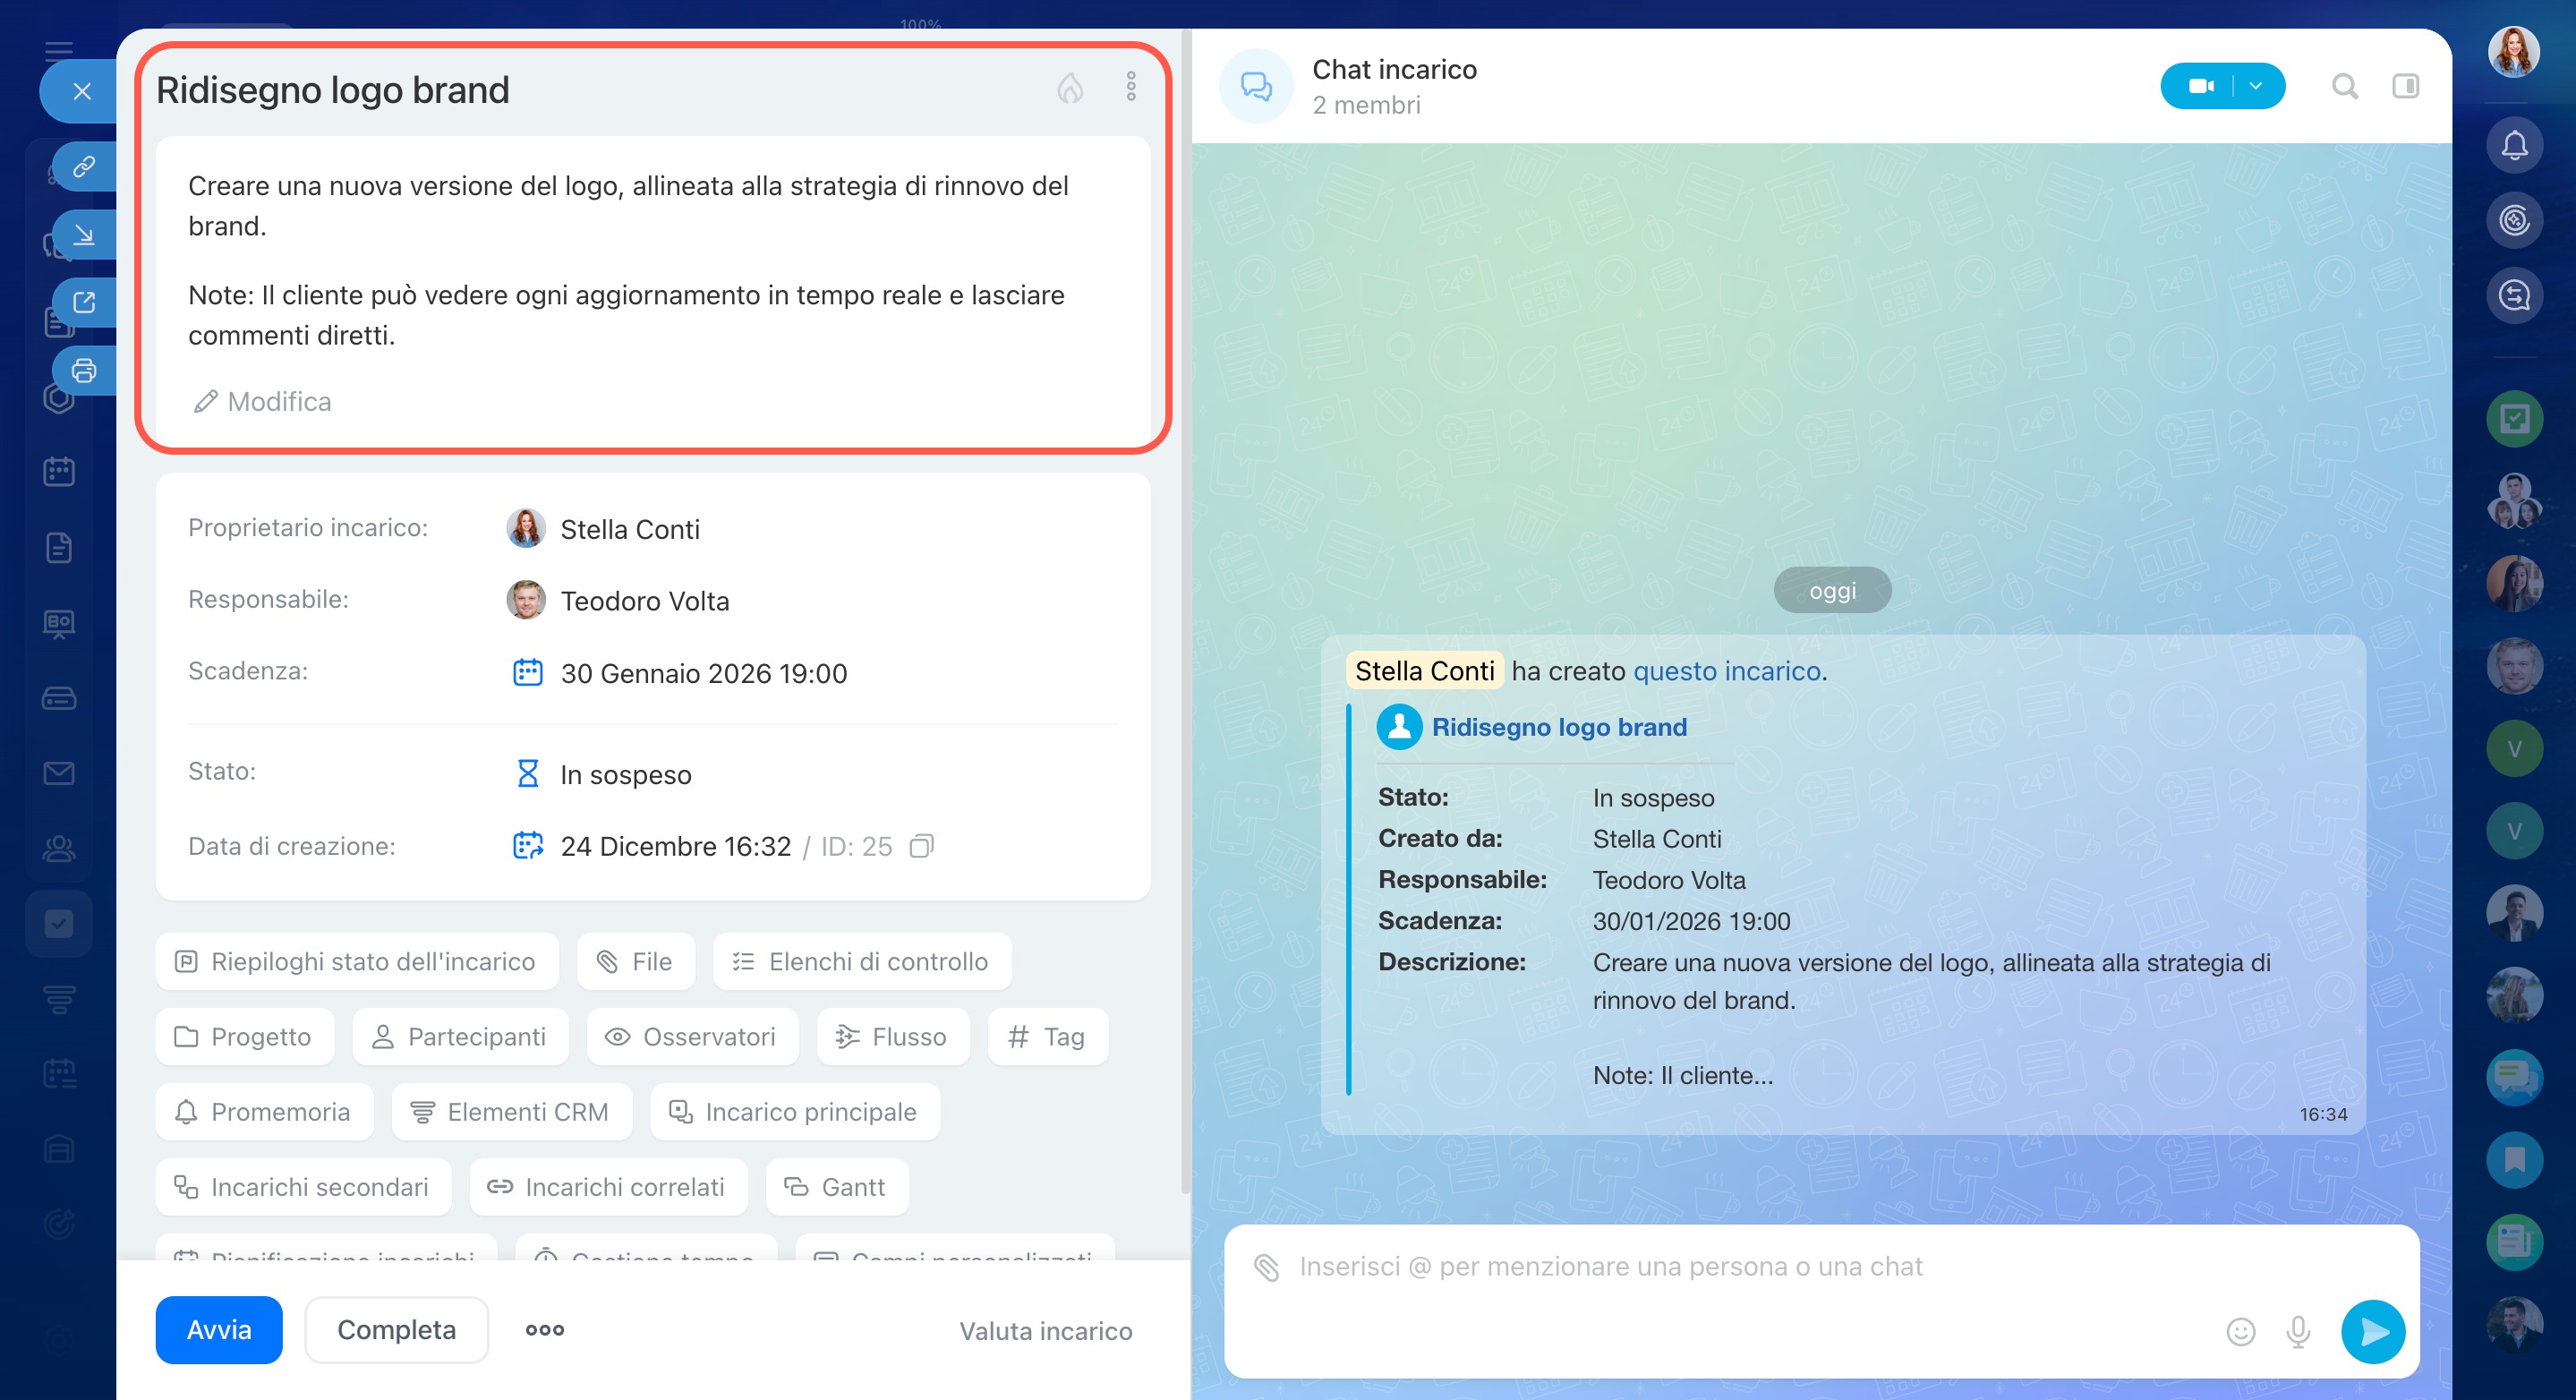Click the print icon on left strip
Viewport: 2576px width, 1400px height.
tap(84, 371)
